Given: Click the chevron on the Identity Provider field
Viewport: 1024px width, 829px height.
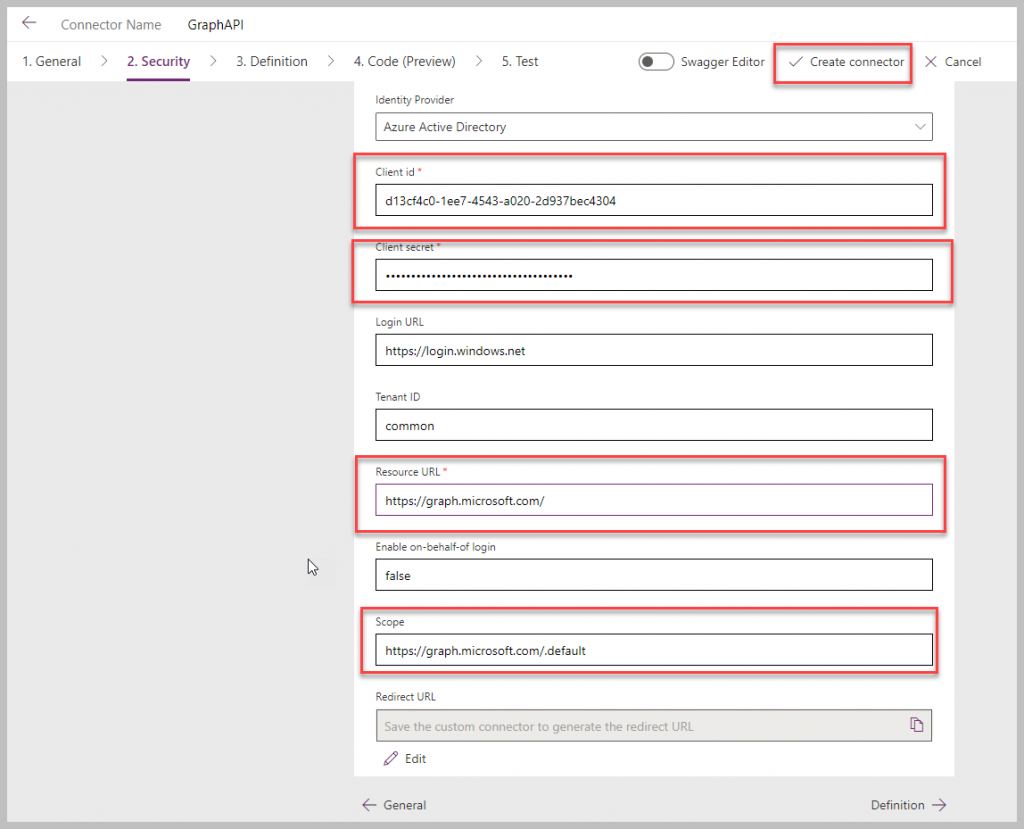Looking at the screenshot, I should tap(920, 126).
